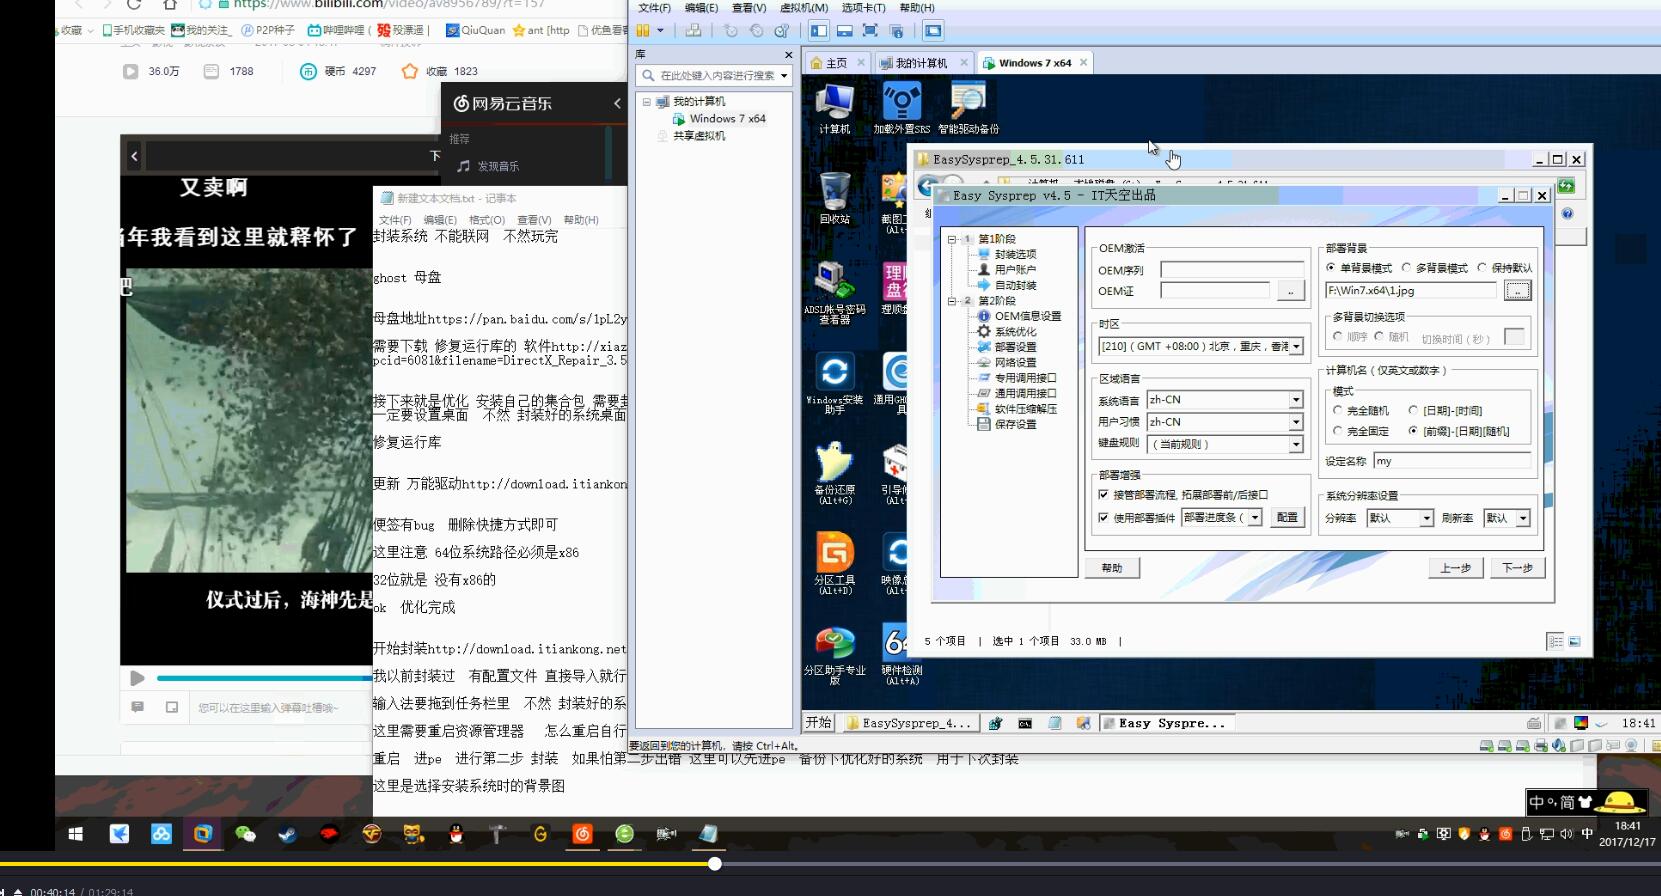Toggle VMware library sidebar view icon
The image size is (1661, 896).
[x=819, y=31]
